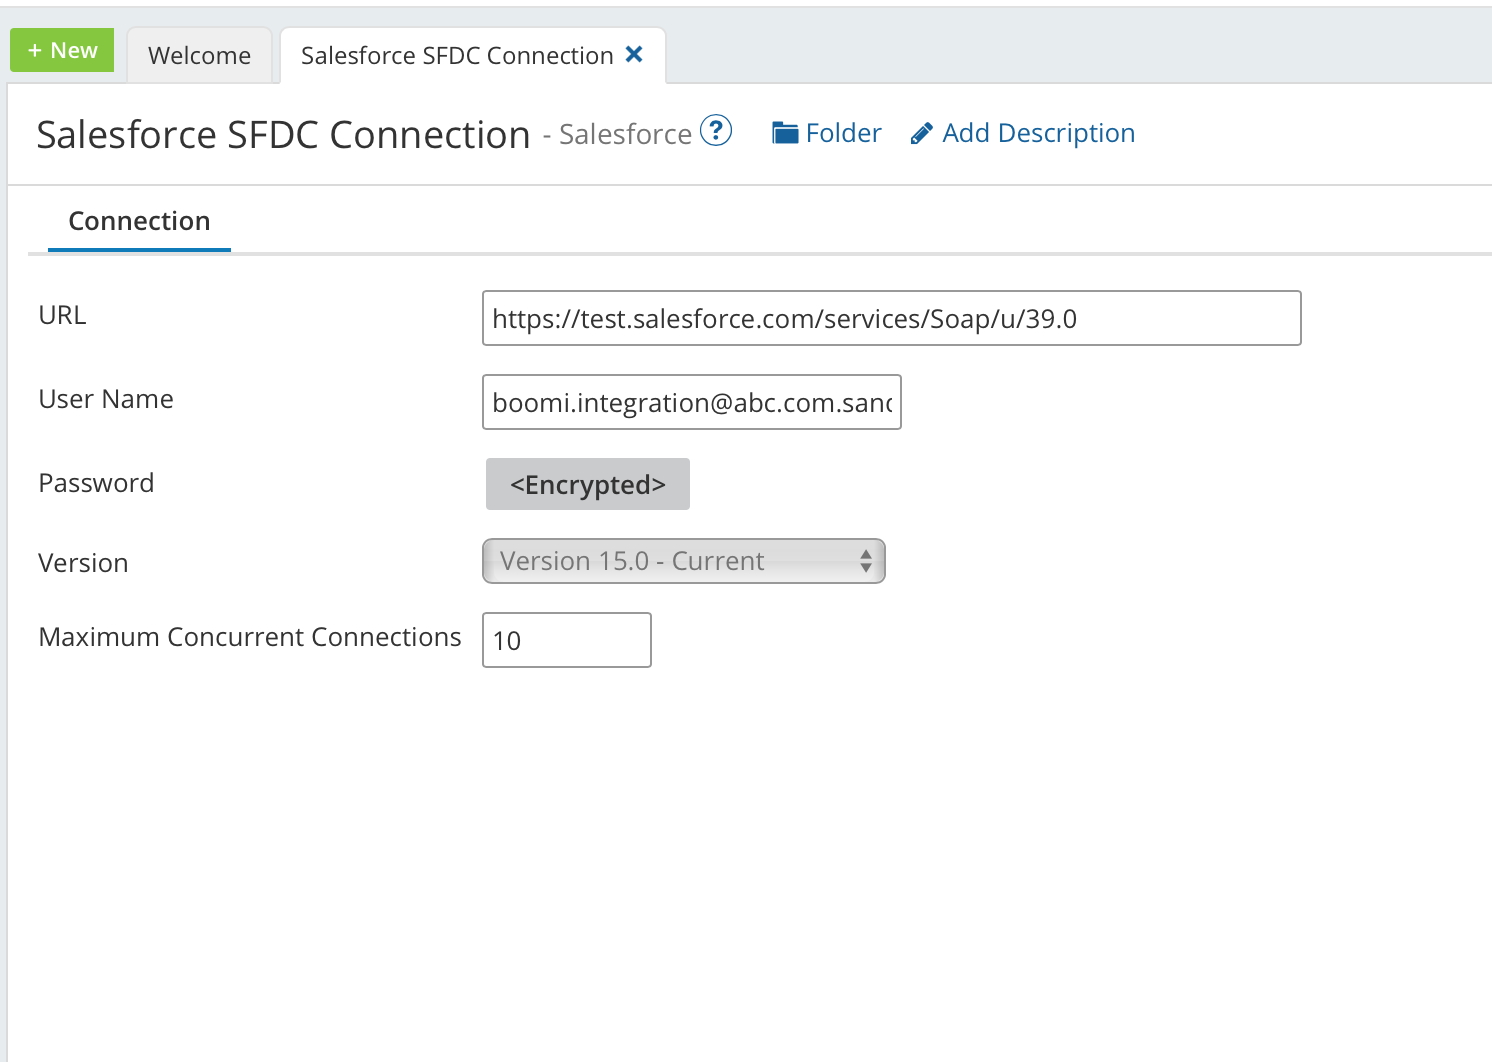Click the Folder link text
The height and width of the screenshot is (1062, 1492).
[x=843, y=133]
